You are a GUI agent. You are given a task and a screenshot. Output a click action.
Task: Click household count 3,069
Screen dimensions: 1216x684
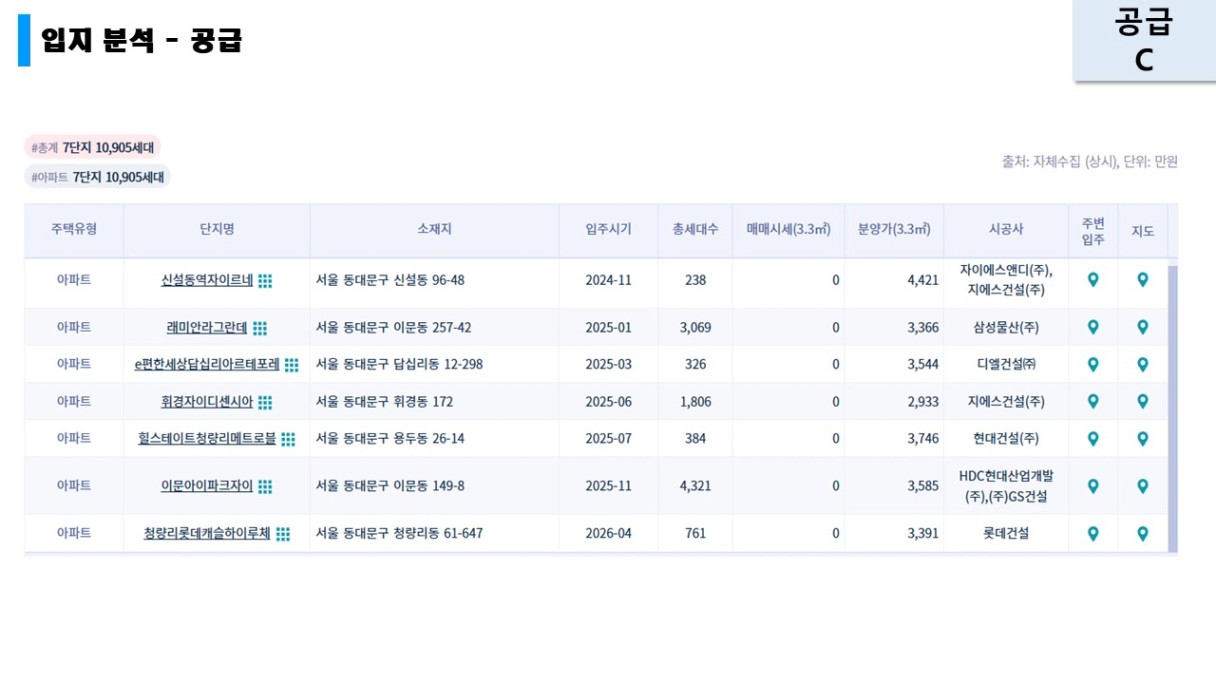pyautogui.click(x=695, y=327)
